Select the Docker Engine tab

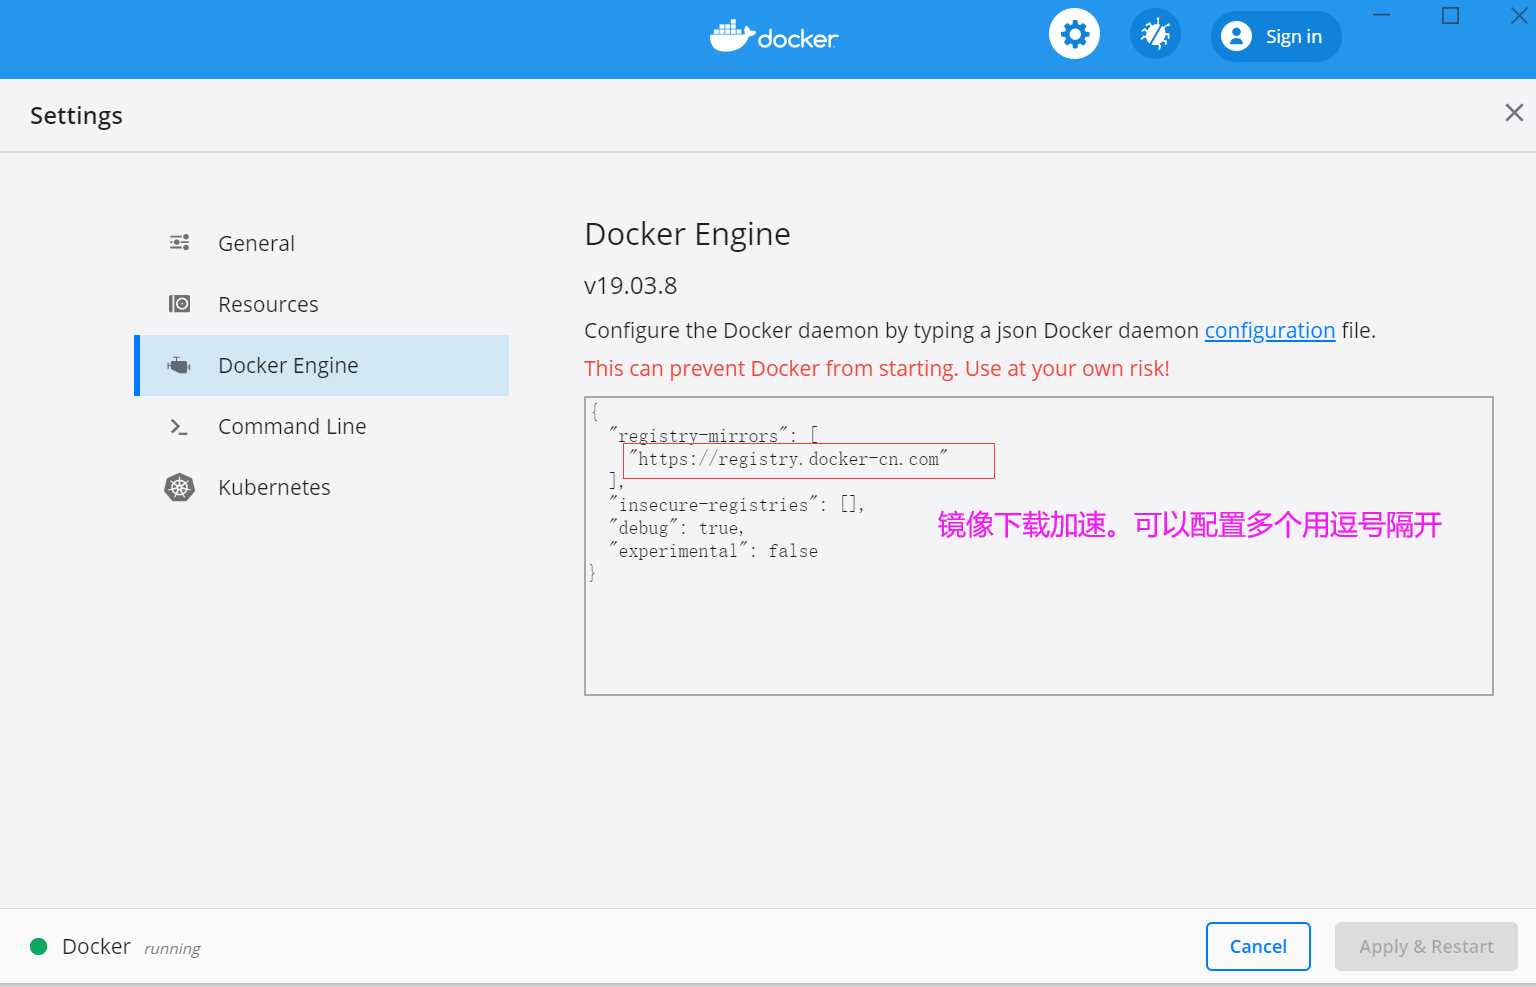click(x=321, y=365)
